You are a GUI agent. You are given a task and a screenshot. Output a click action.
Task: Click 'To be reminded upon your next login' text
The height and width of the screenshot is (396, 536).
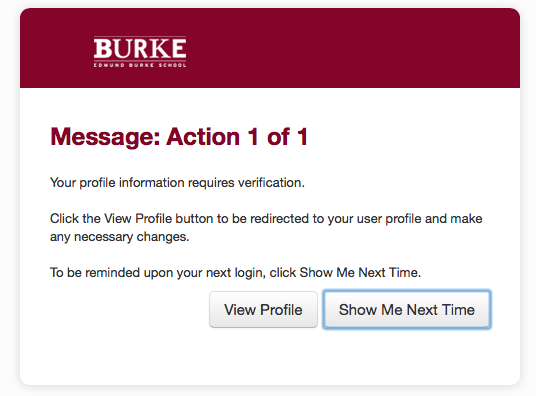[156, 273]
